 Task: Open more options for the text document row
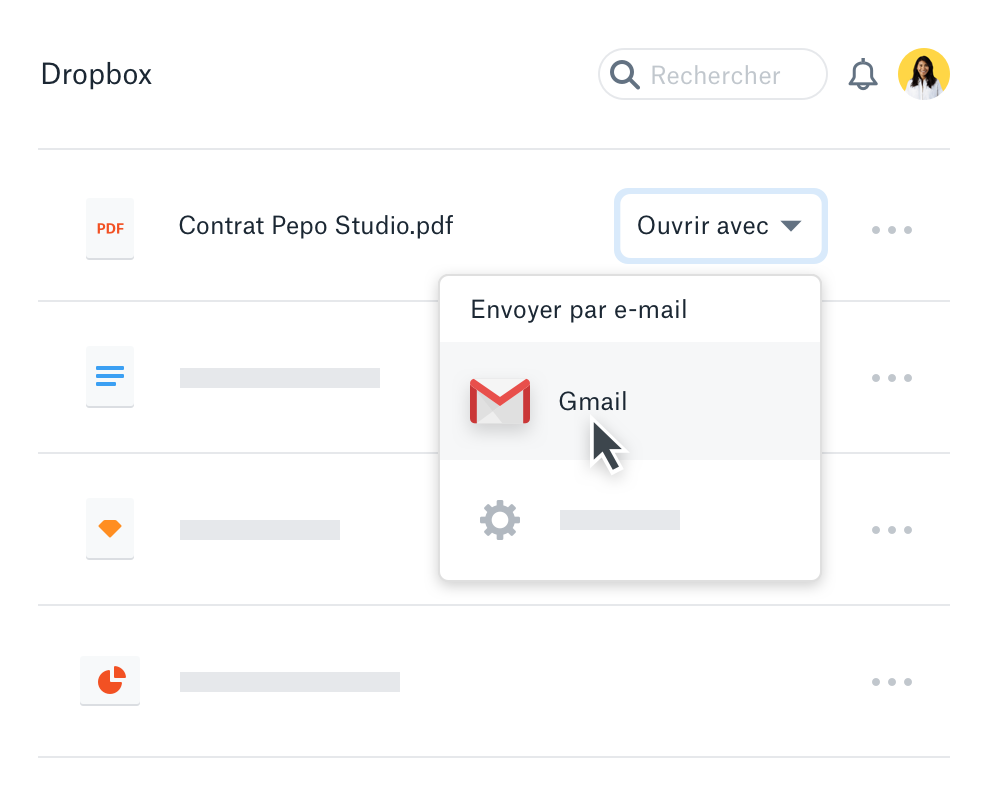click(x=892, y=378)
